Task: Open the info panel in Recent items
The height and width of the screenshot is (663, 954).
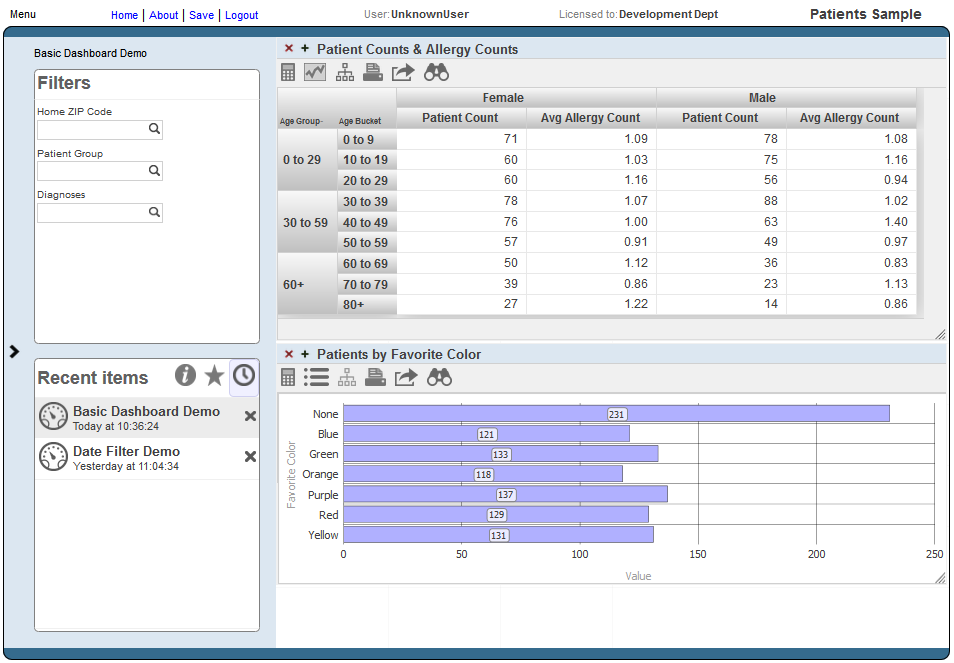Action: pos(185,375)
